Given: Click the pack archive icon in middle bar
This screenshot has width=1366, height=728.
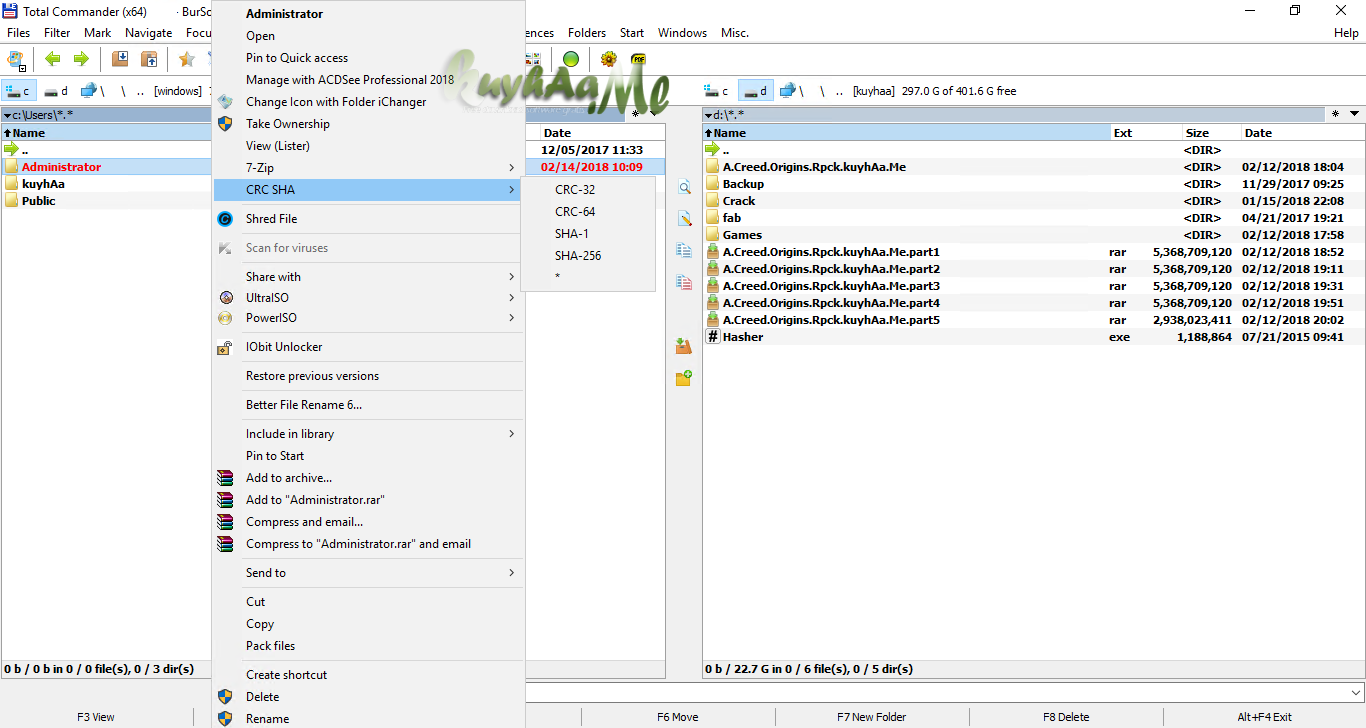Looking at the screenshot, I should click(684, 346).
